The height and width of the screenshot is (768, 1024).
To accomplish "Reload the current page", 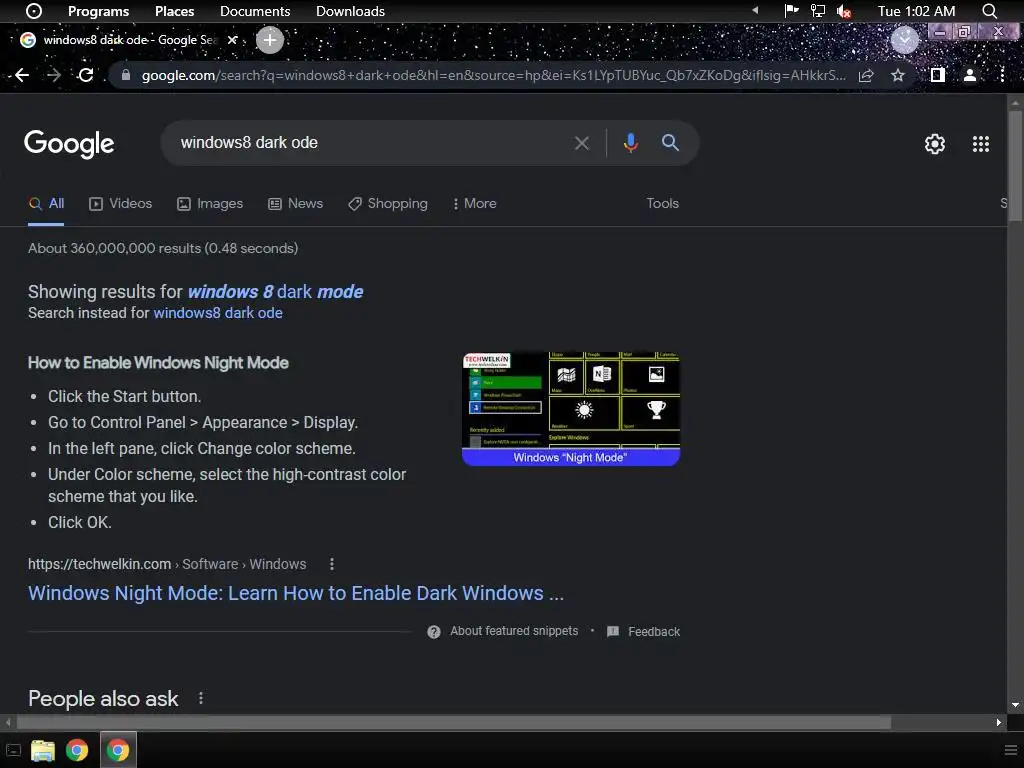I will [86, 75].
